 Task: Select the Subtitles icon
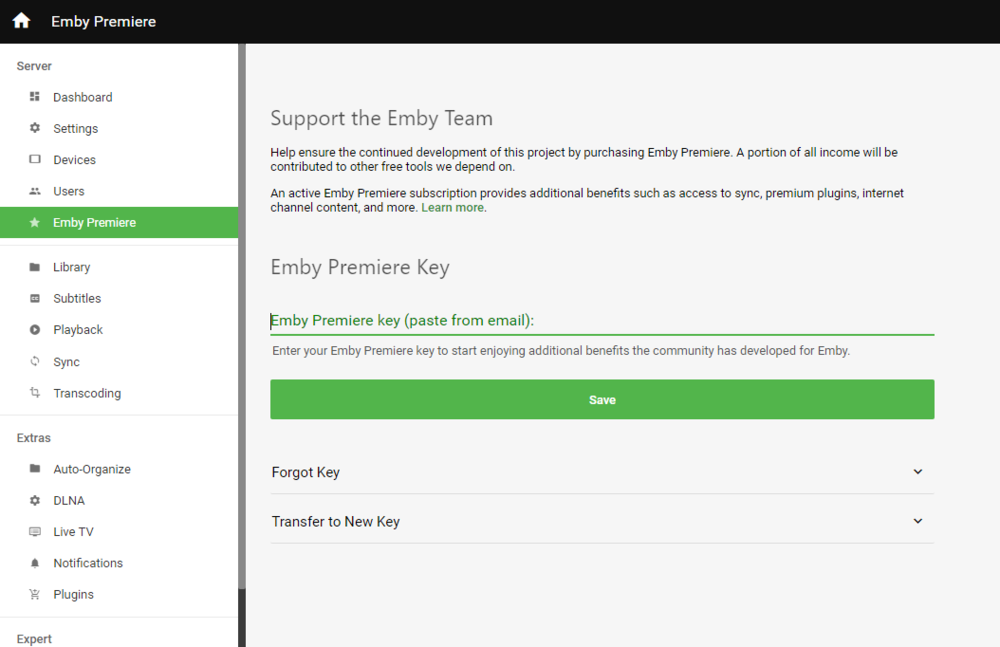[36, 298]
